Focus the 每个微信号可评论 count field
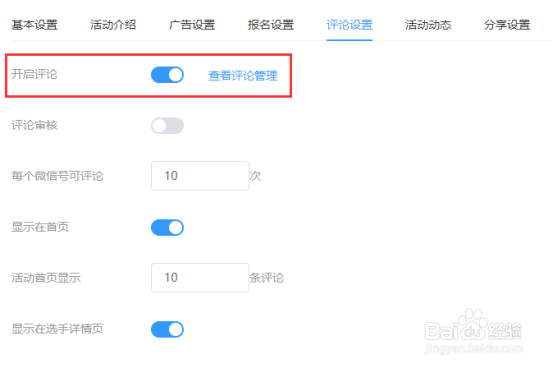 [200, 176]
